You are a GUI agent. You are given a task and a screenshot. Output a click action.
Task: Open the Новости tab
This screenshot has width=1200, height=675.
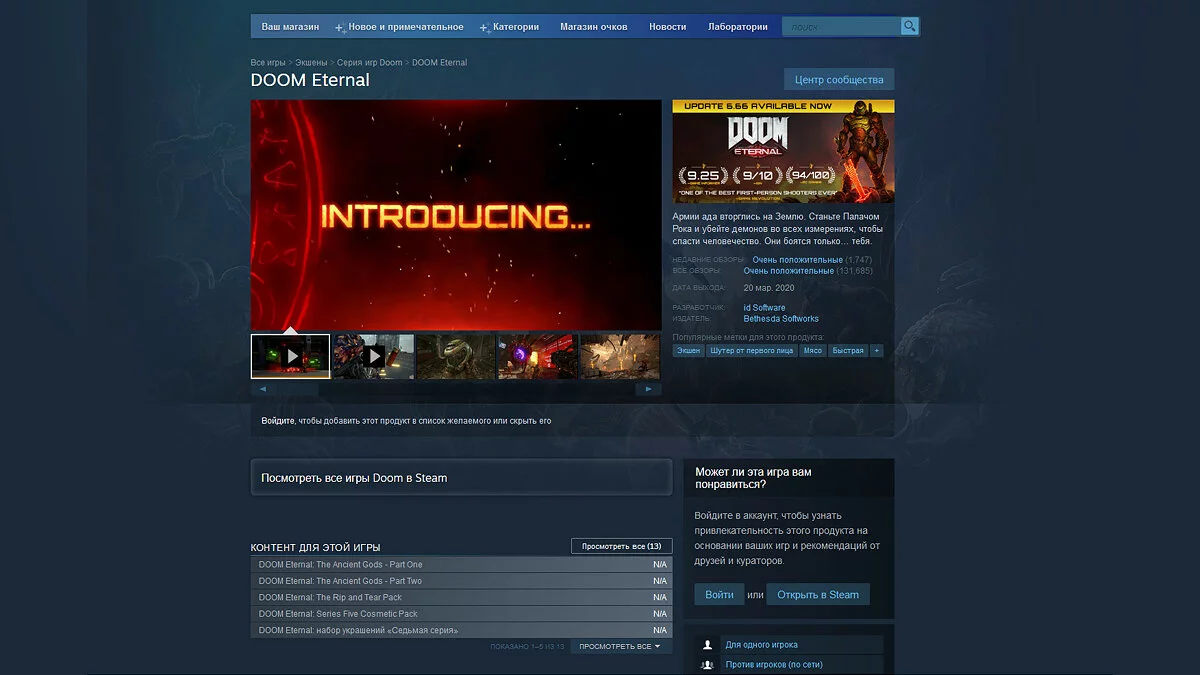667,27
